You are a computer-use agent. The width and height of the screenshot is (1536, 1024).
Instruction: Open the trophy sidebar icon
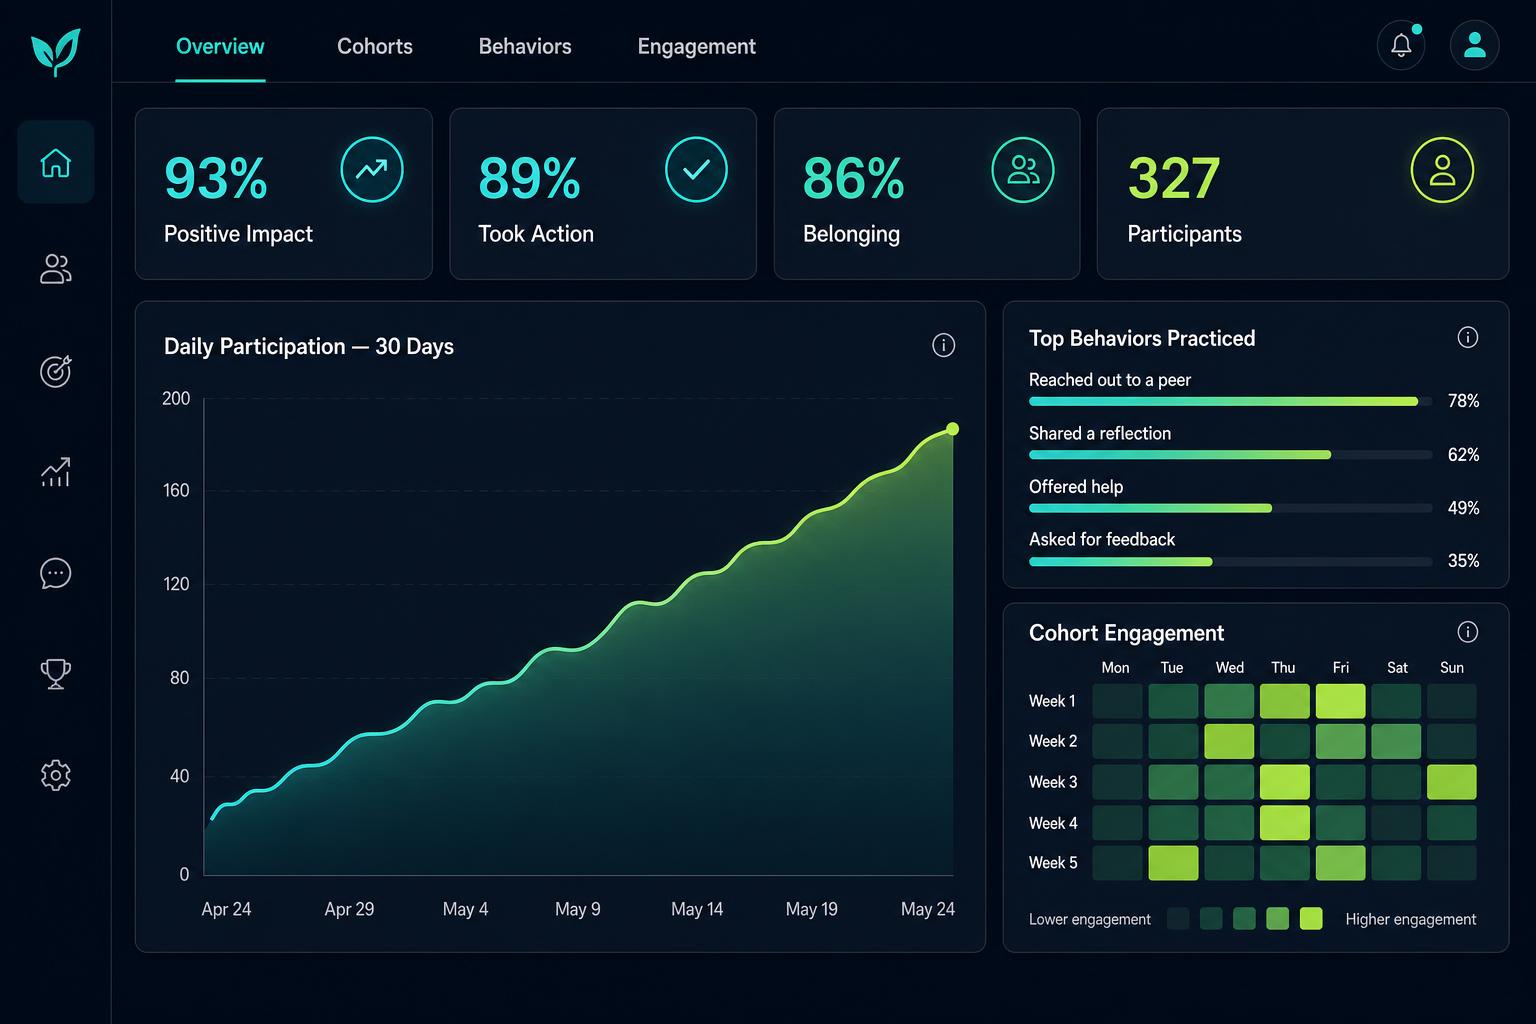pos(56,674)
